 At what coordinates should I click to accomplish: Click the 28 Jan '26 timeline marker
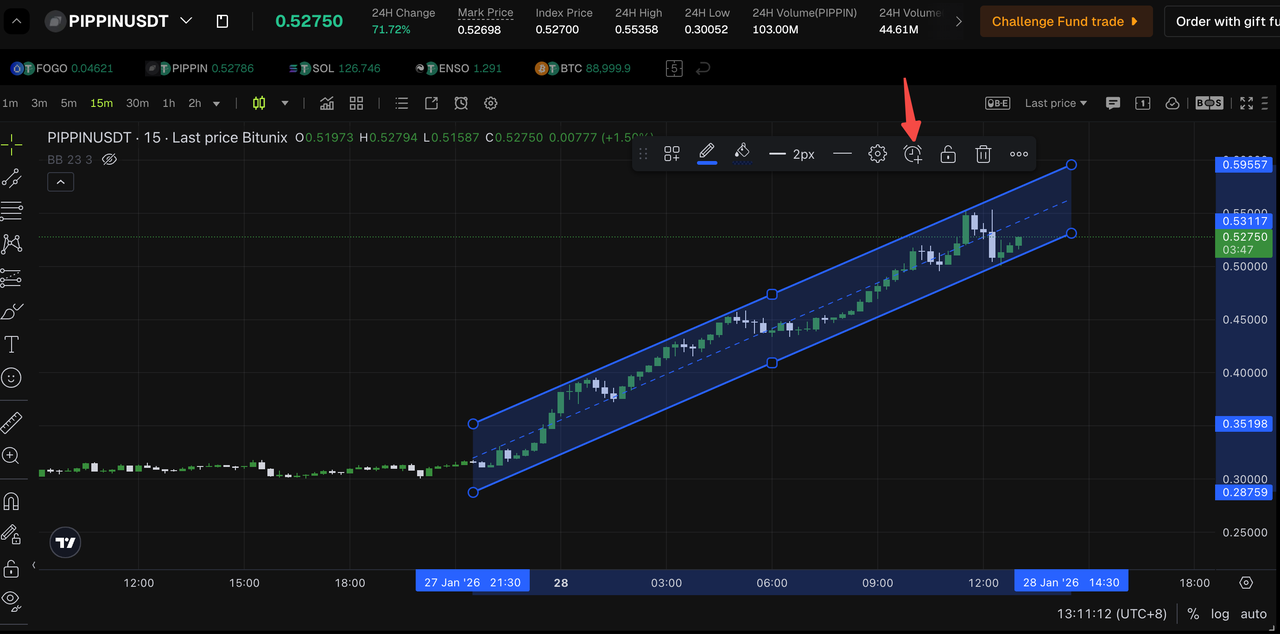coord(1071,580)
